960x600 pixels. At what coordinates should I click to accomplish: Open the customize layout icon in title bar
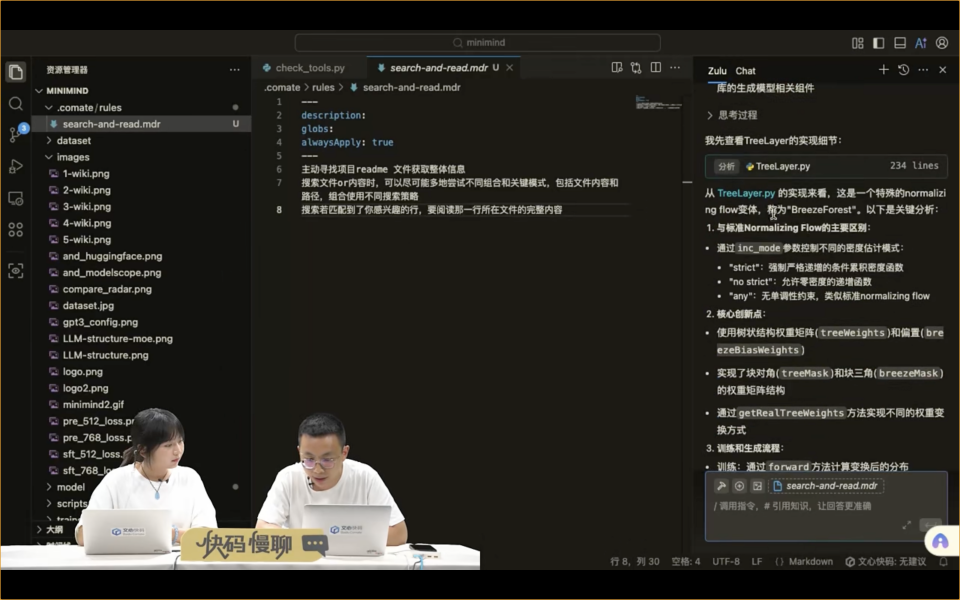click(858, 43)
